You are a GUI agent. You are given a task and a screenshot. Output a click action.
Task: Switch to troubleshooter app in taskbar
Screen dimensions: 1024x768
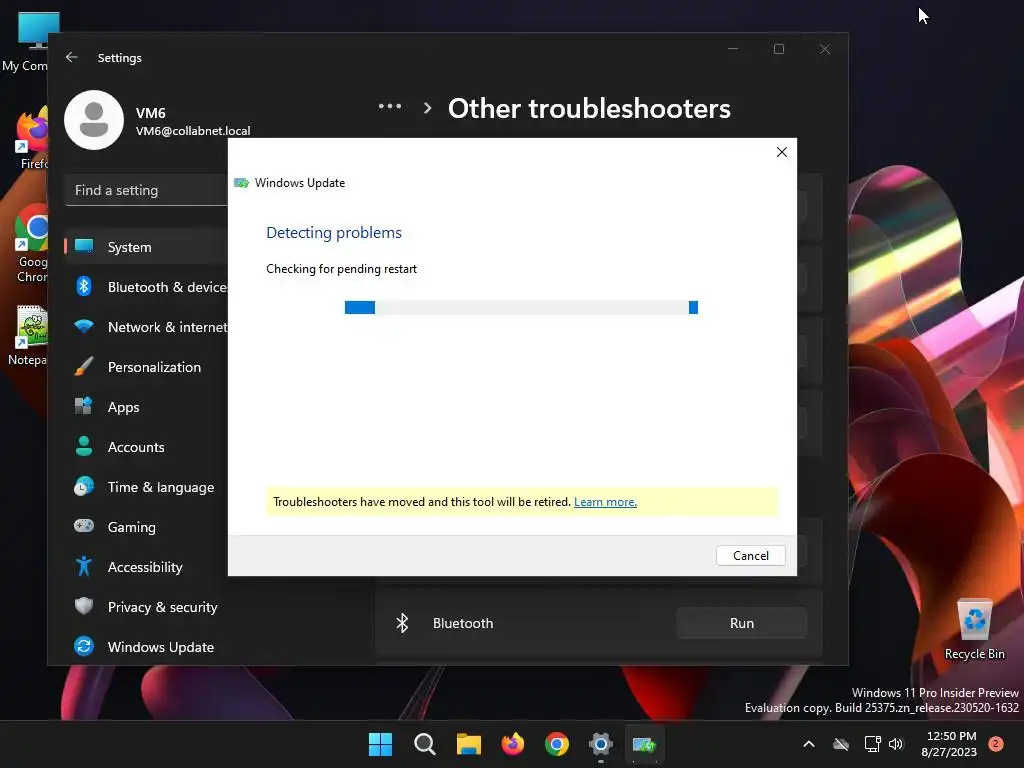[x=645, y=744]
